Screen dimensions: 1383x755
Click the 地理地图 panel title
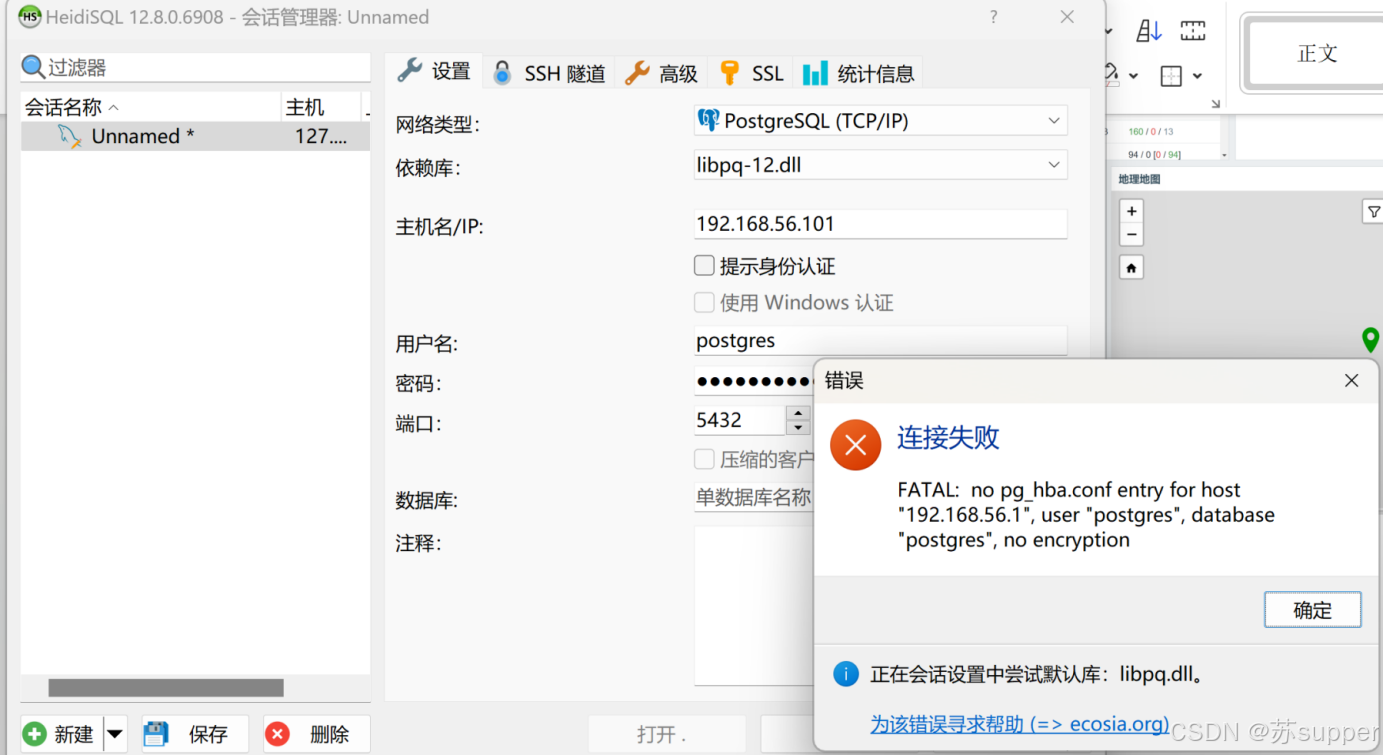pos(1139,179)
